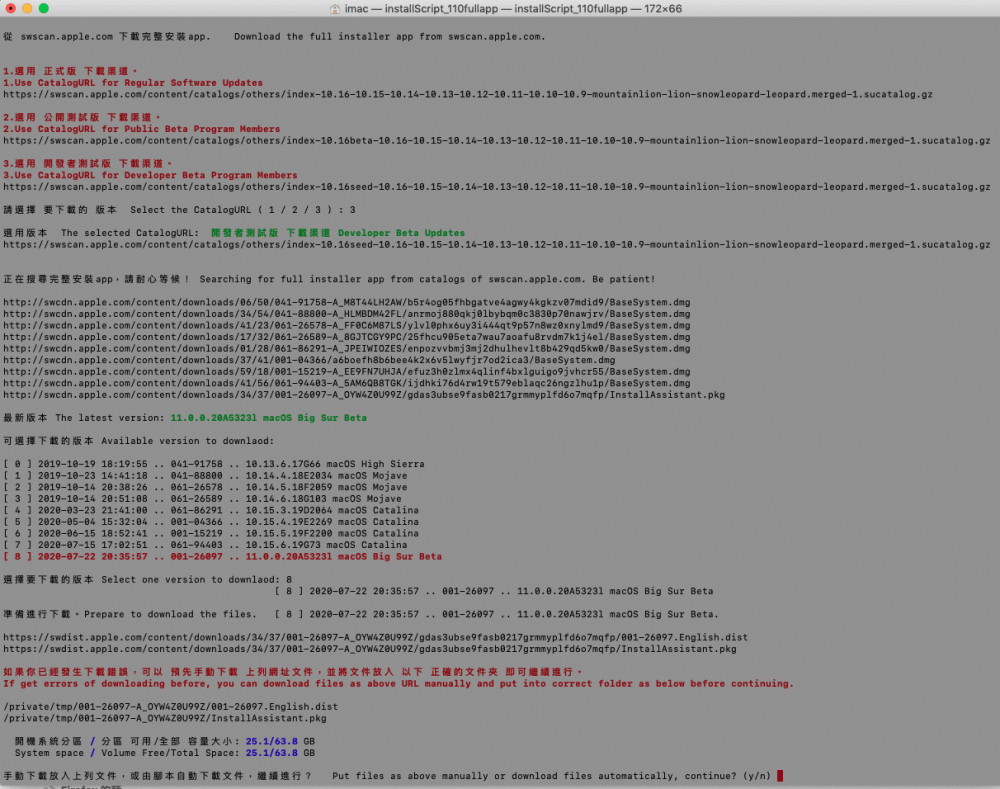Click the red row [ 8 ] macOS Big Sur Beta
The width and height of the screenshot is (1000, 789).
pyautogui.click(x=223, y=556)
